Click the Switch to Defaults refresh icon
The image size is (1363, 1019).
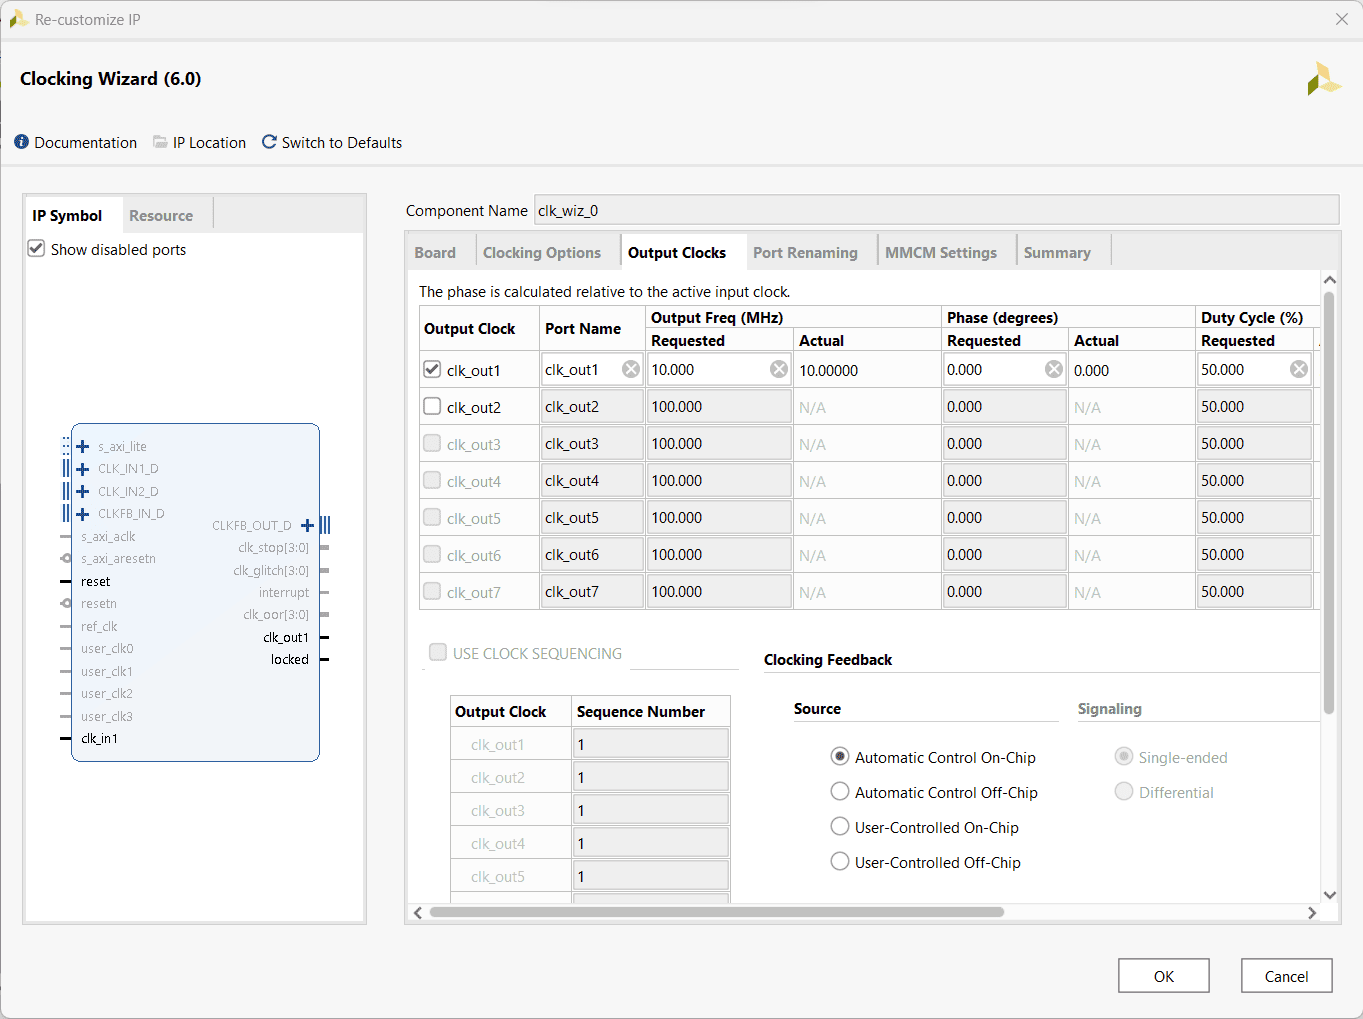[269, 142]
